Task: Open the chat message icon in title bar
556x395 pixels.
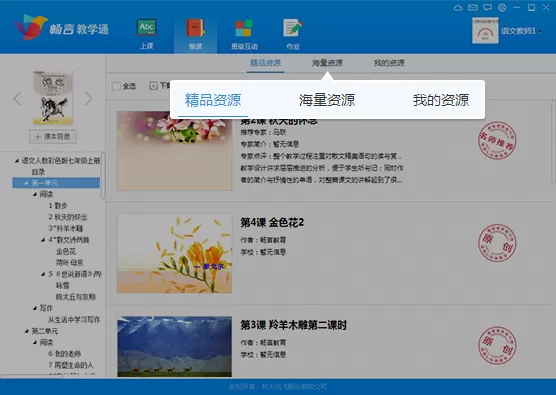Action: (488, 7)
